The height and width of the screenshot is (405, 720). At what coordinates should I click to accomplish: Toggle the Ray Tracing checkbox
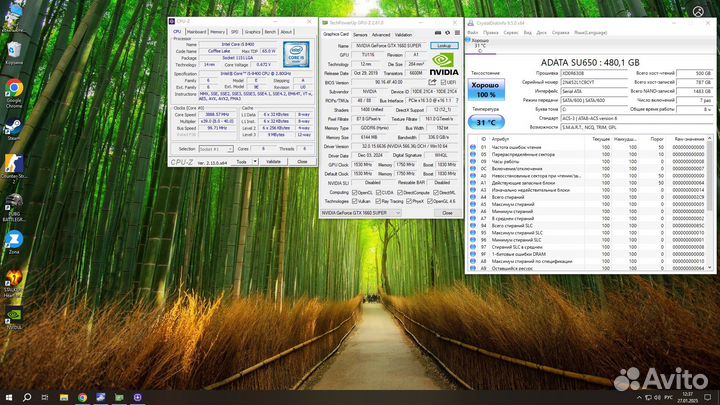tap(378, 201)
